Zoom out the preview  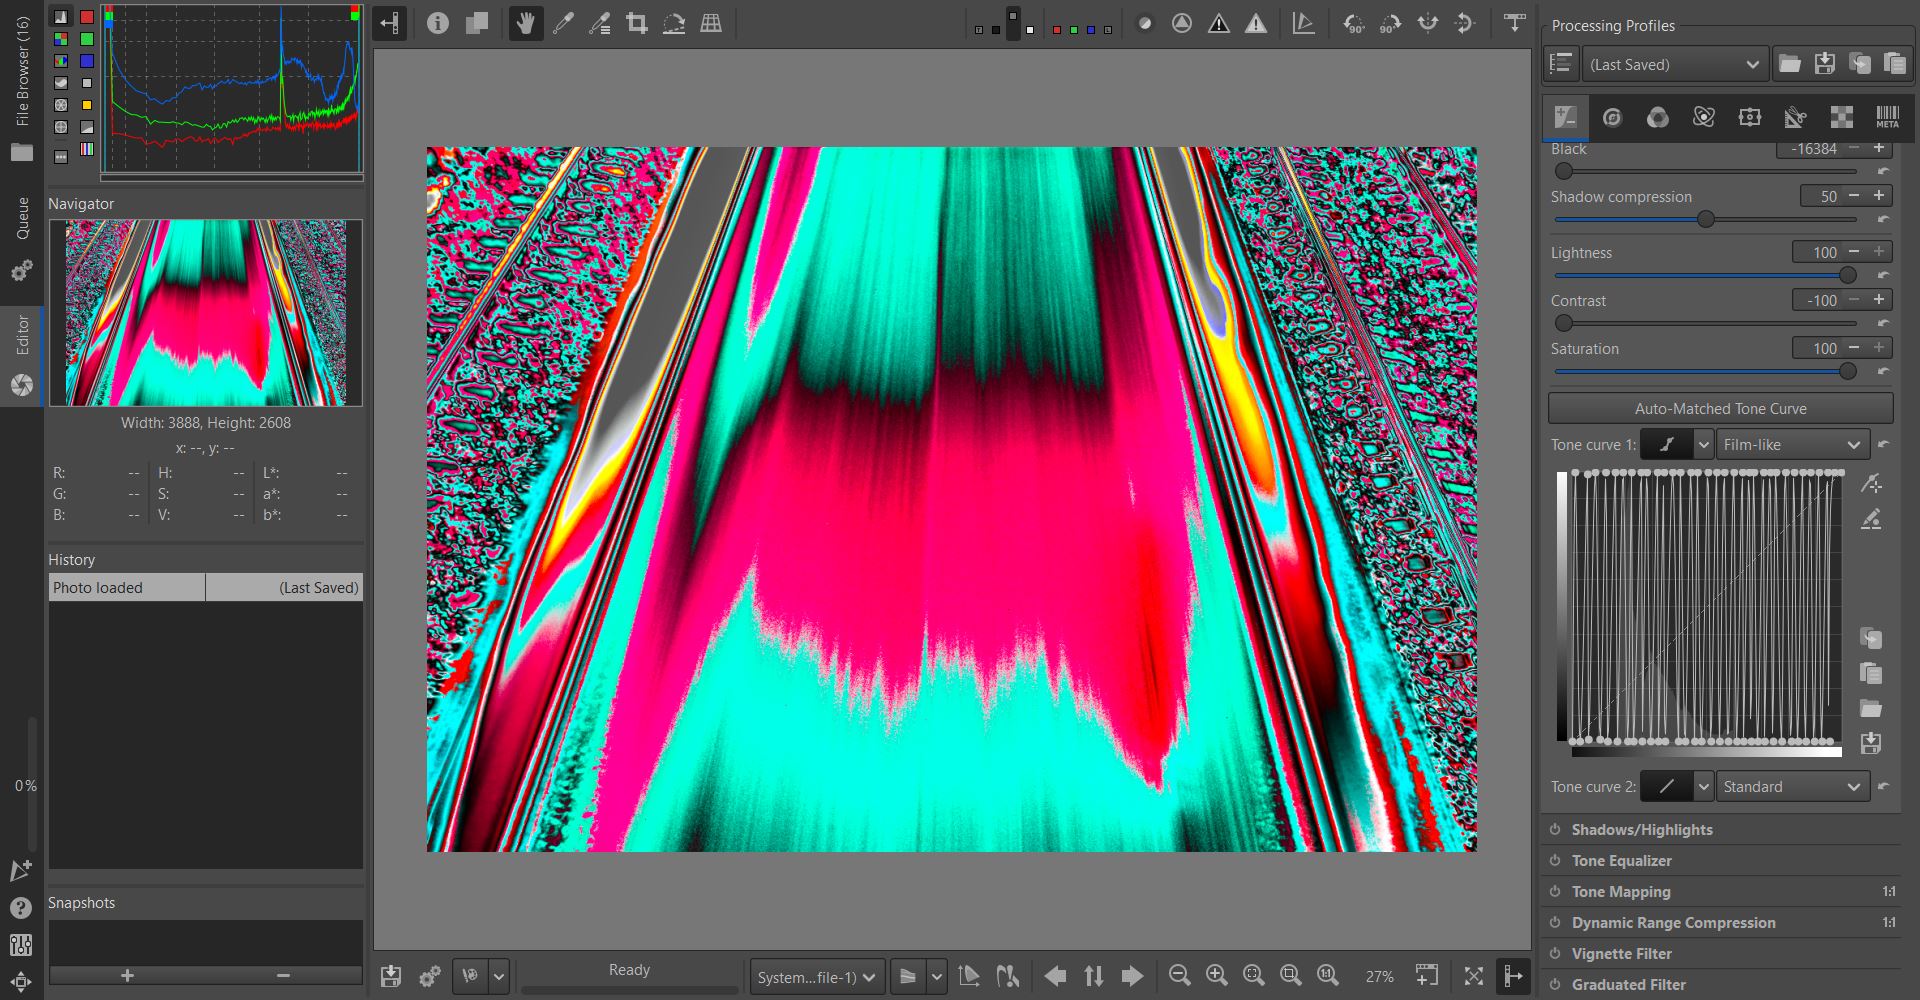1179,976
